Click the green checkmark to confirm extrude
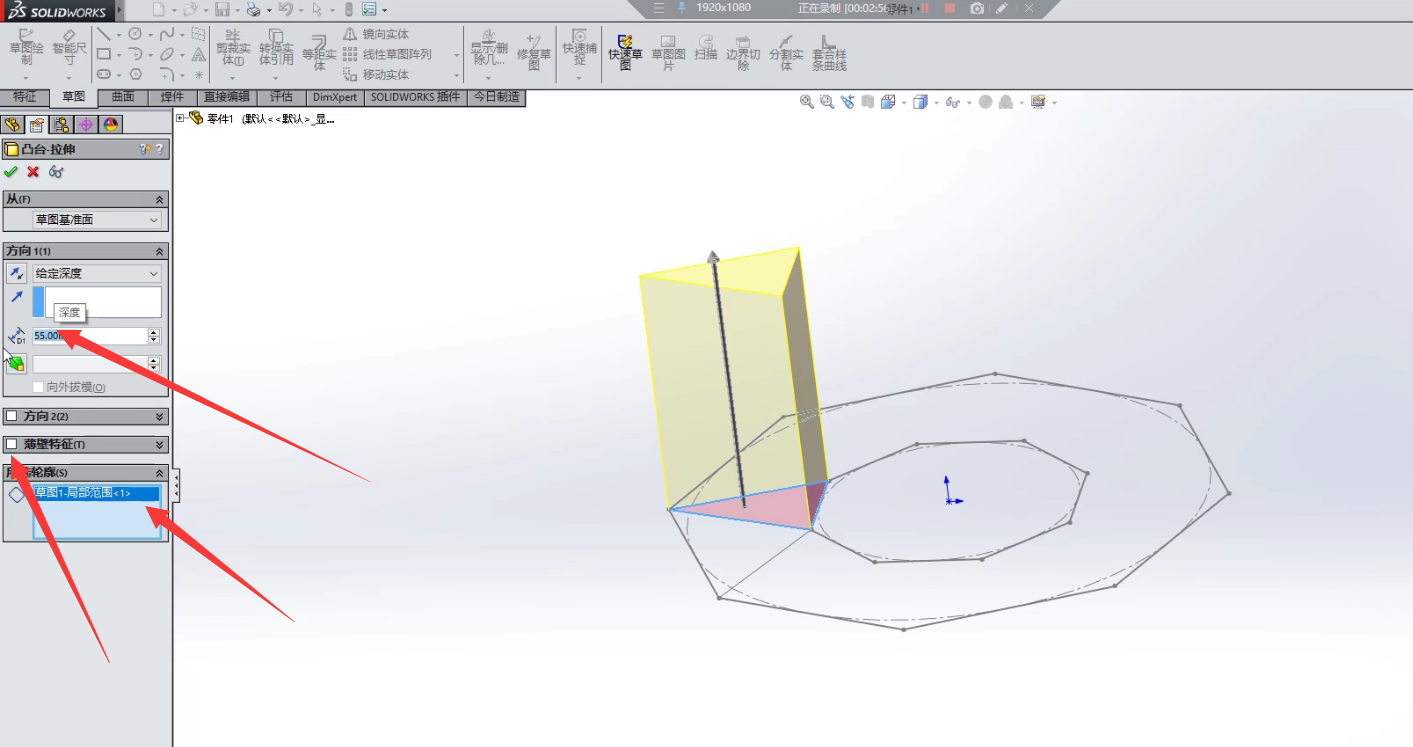1413x747 pixels. 11,172
